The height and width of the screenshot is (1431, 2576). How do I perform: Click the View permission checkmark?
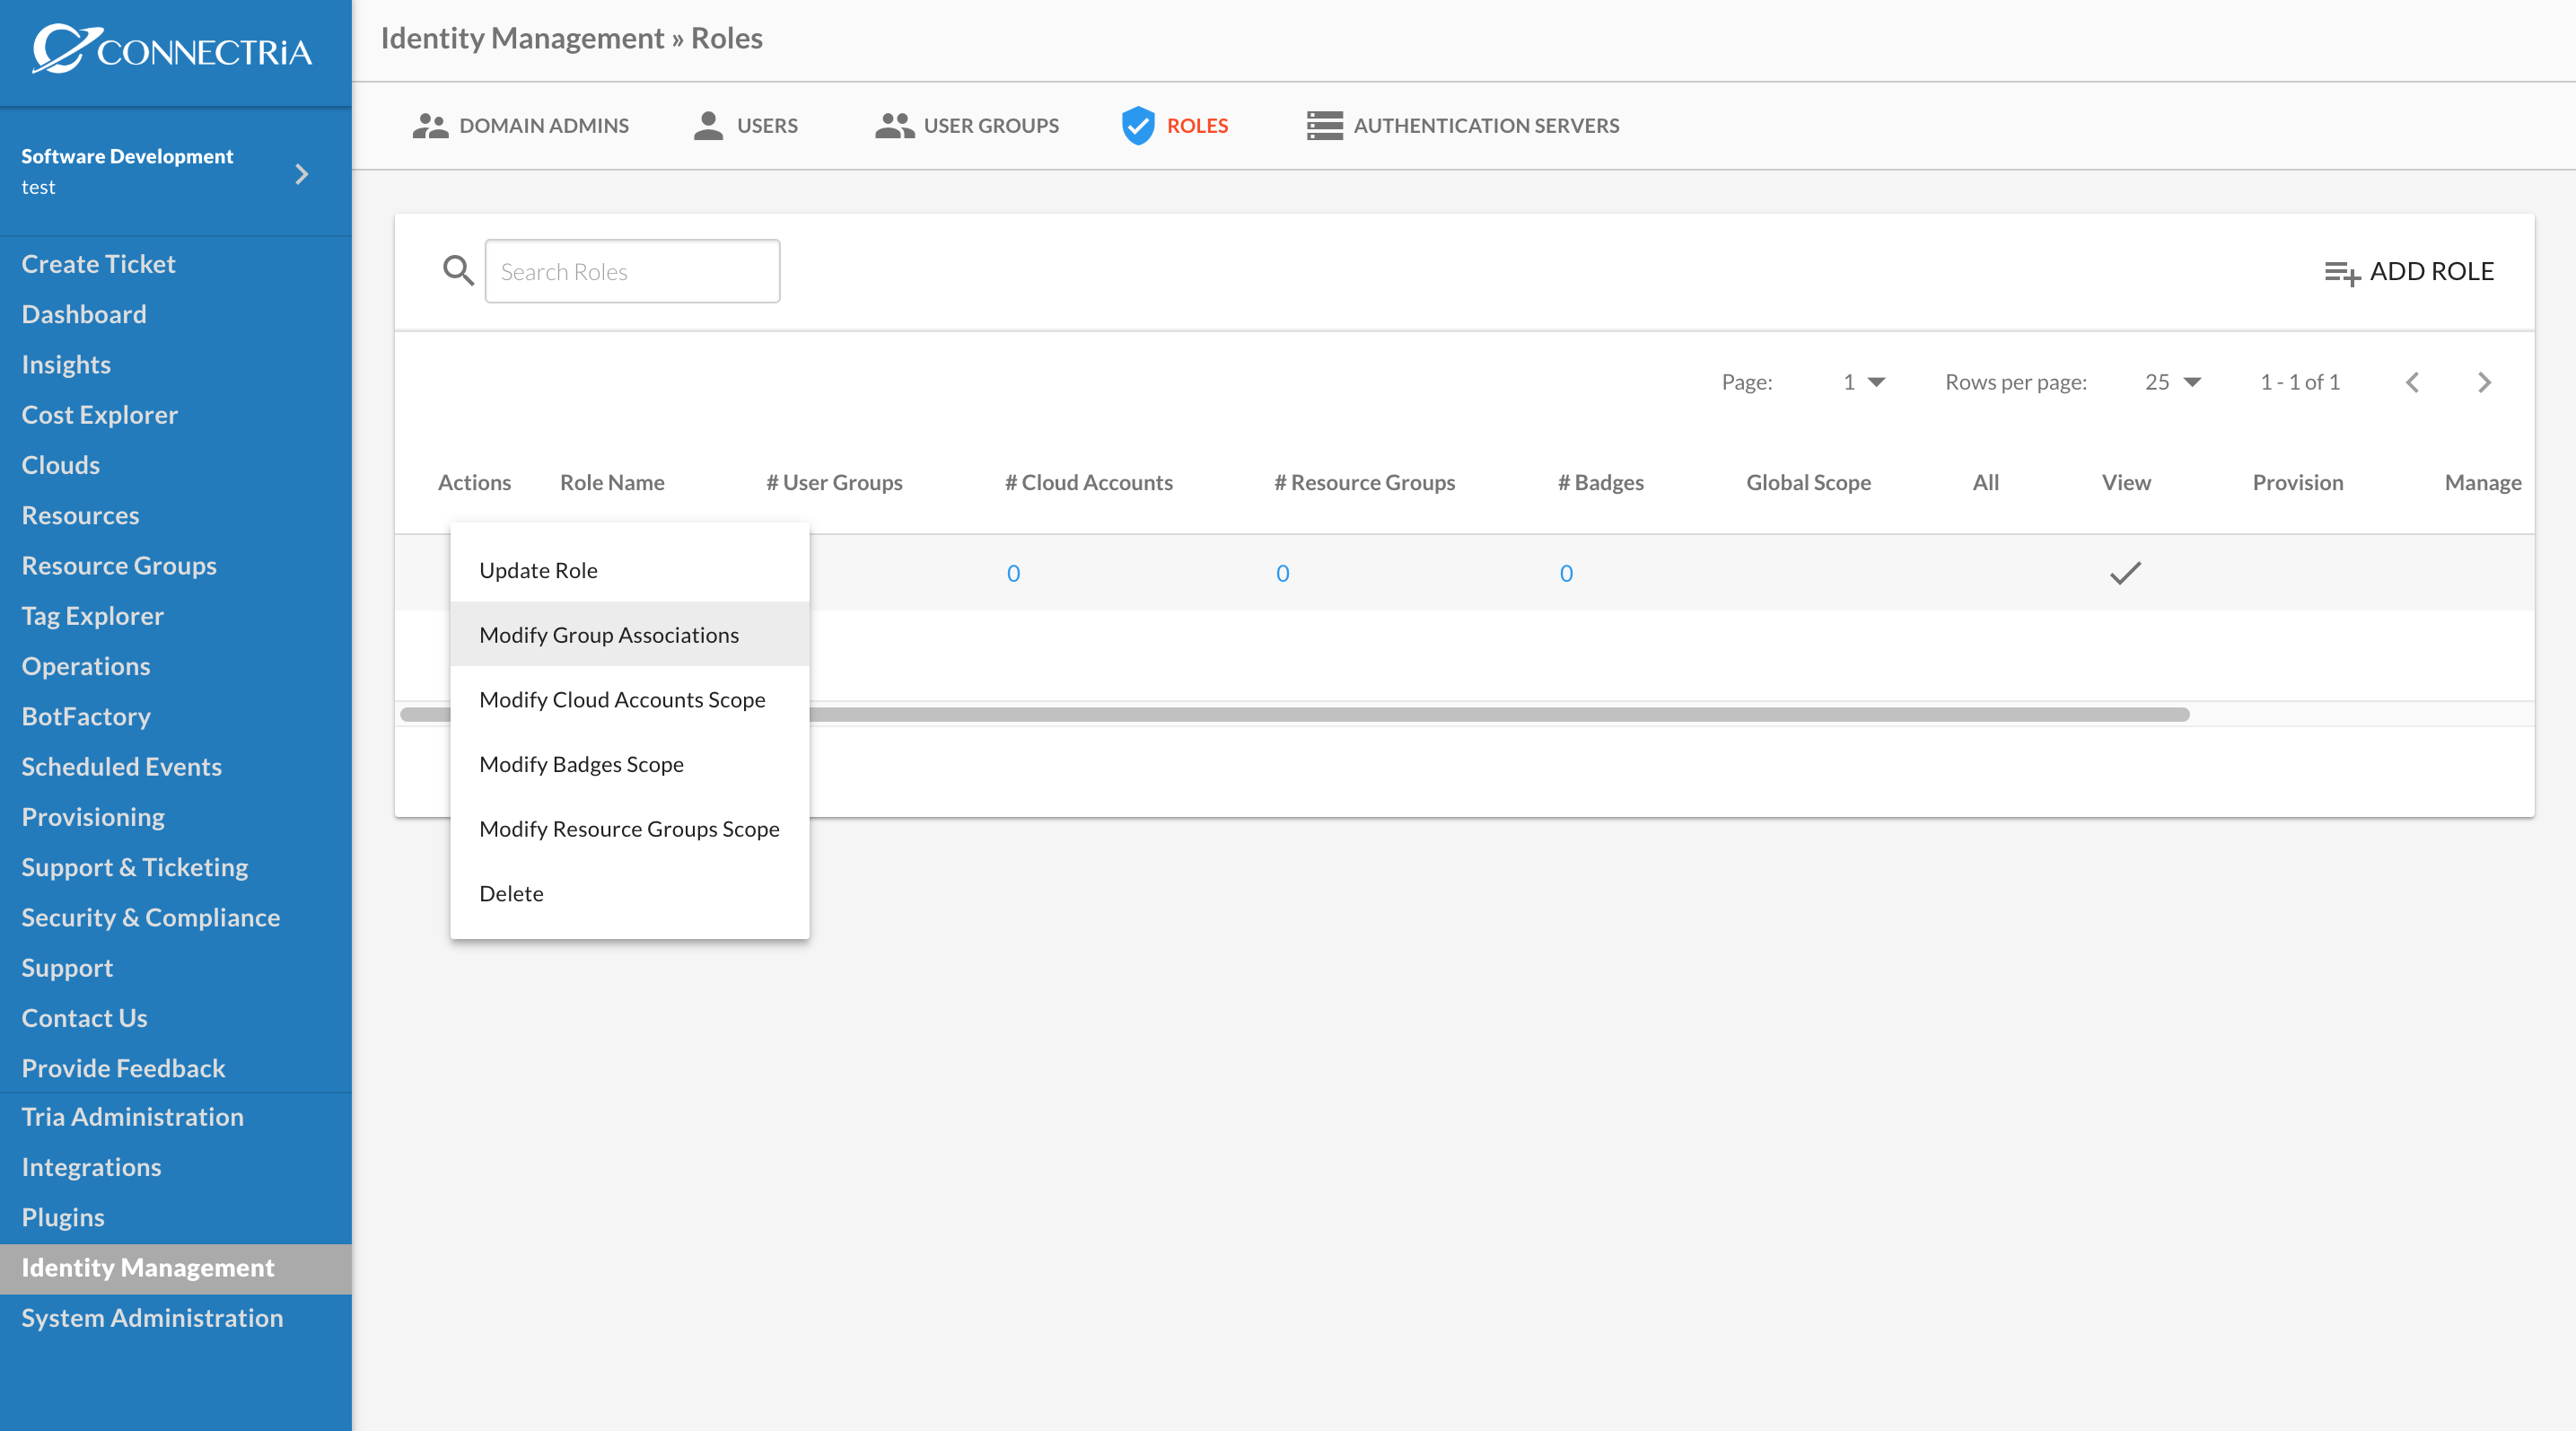tap(2125, 573)
